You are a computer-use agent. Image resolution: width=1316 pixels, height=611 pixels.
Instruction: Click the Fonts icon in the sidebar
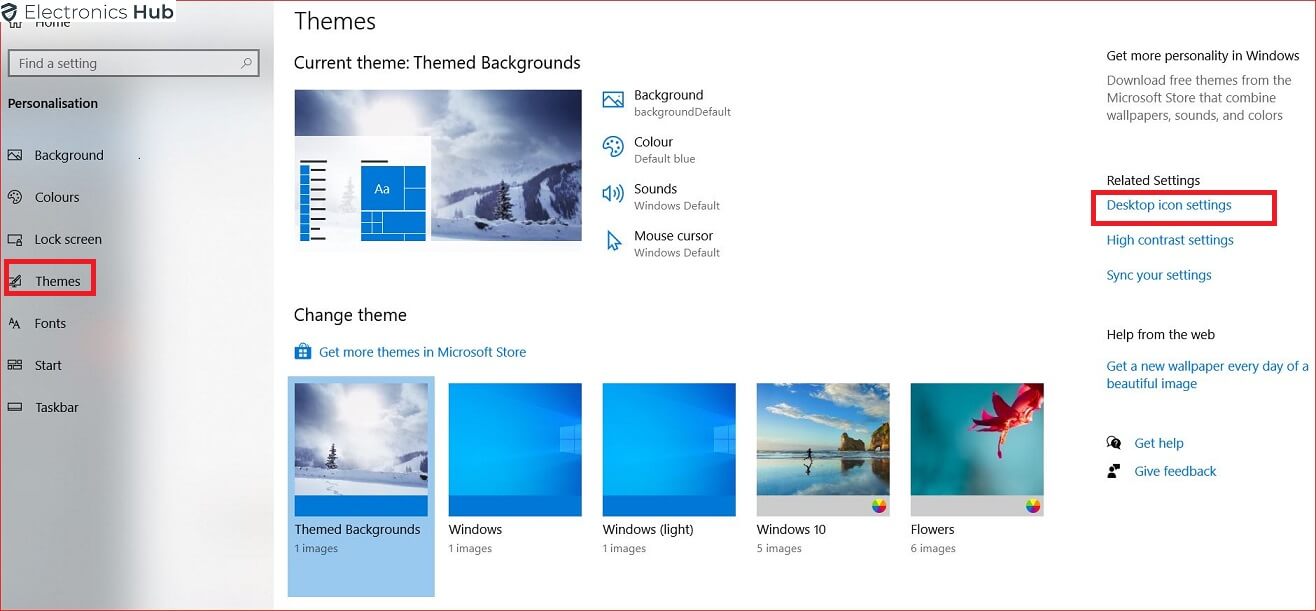pos(18,323)
